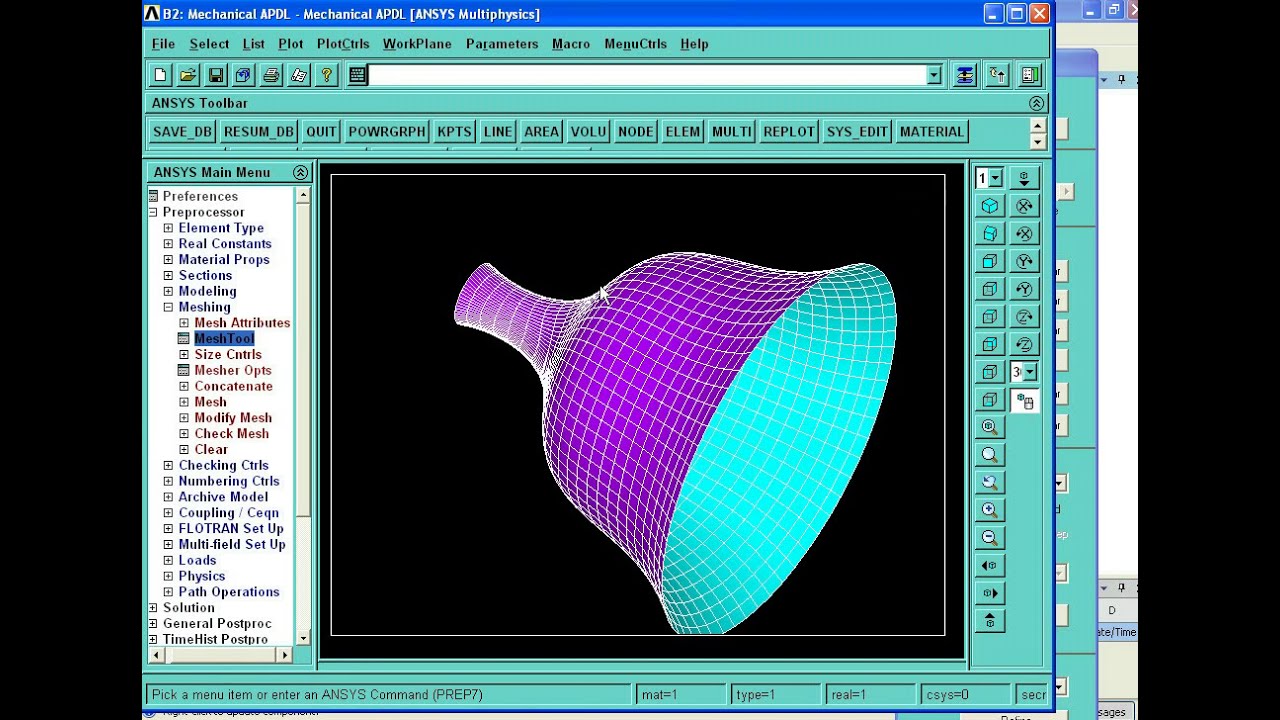Open the Select menu
This screenshot has height=720, width=1280.
pyautogui.click(x=209, y=44)
